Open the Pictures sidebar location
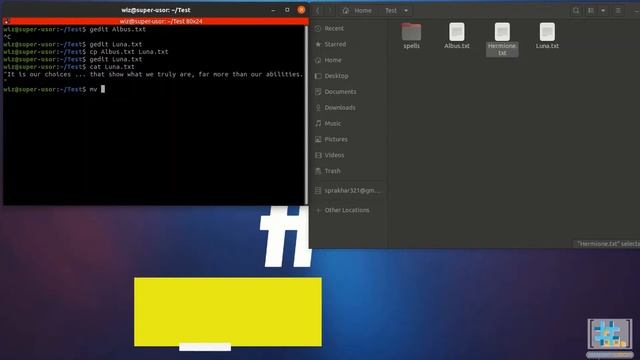This screenshot has width=640, height=360. (x=347, y=139)
